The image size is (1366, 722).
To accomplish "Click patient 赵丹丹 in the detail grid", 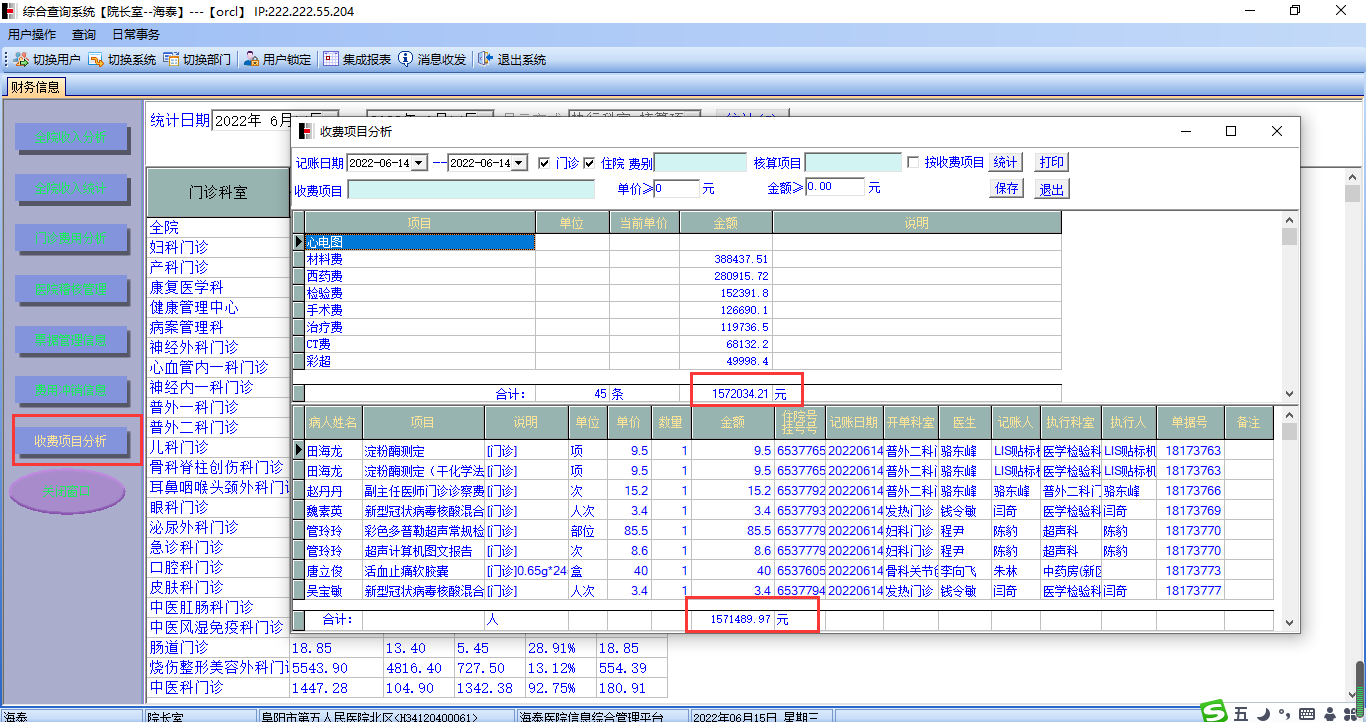I will 326,491.
